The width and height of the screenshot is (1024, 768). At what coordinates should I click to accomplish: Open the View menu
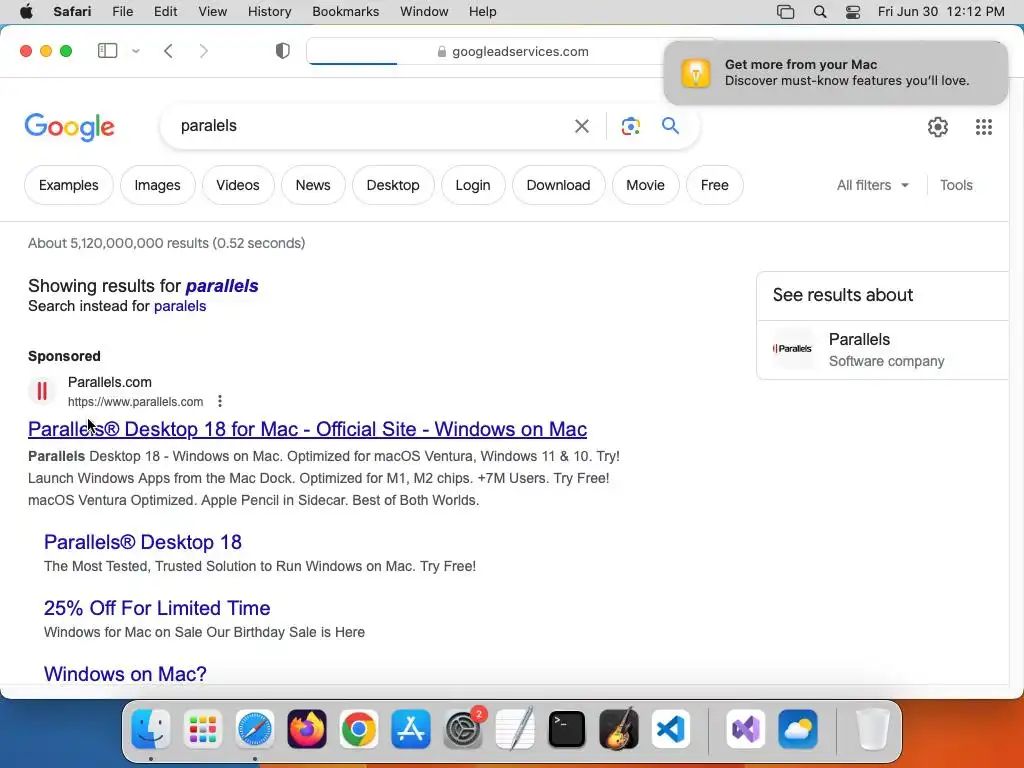213,11
